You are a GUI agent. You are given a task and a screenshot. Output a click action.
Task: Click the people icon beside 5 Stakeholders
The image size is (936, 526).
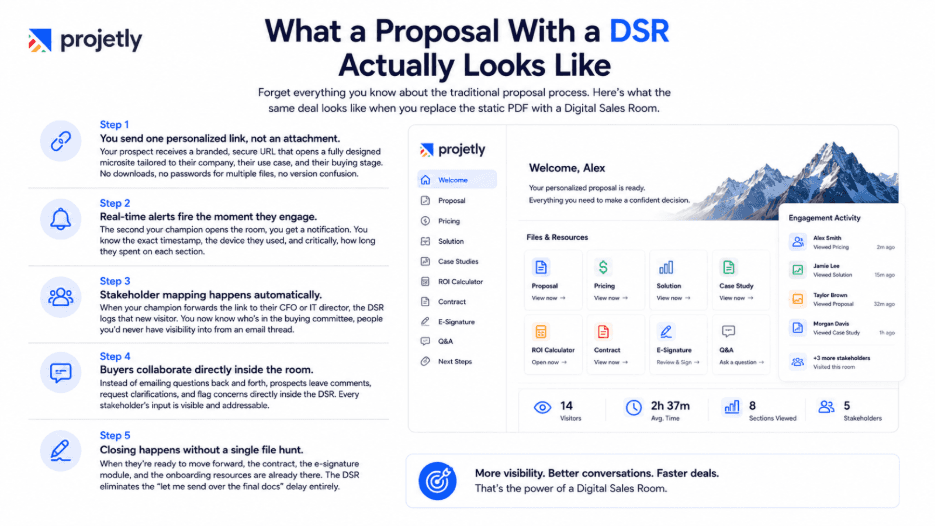(x=826, y=407)
